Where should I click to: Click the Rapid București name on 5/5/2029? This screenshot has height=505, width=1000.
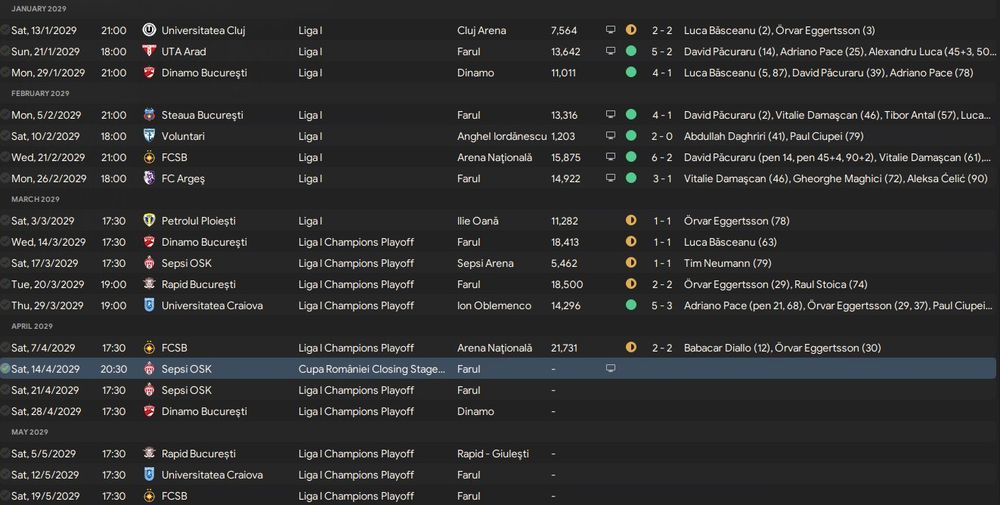[198, 453]
